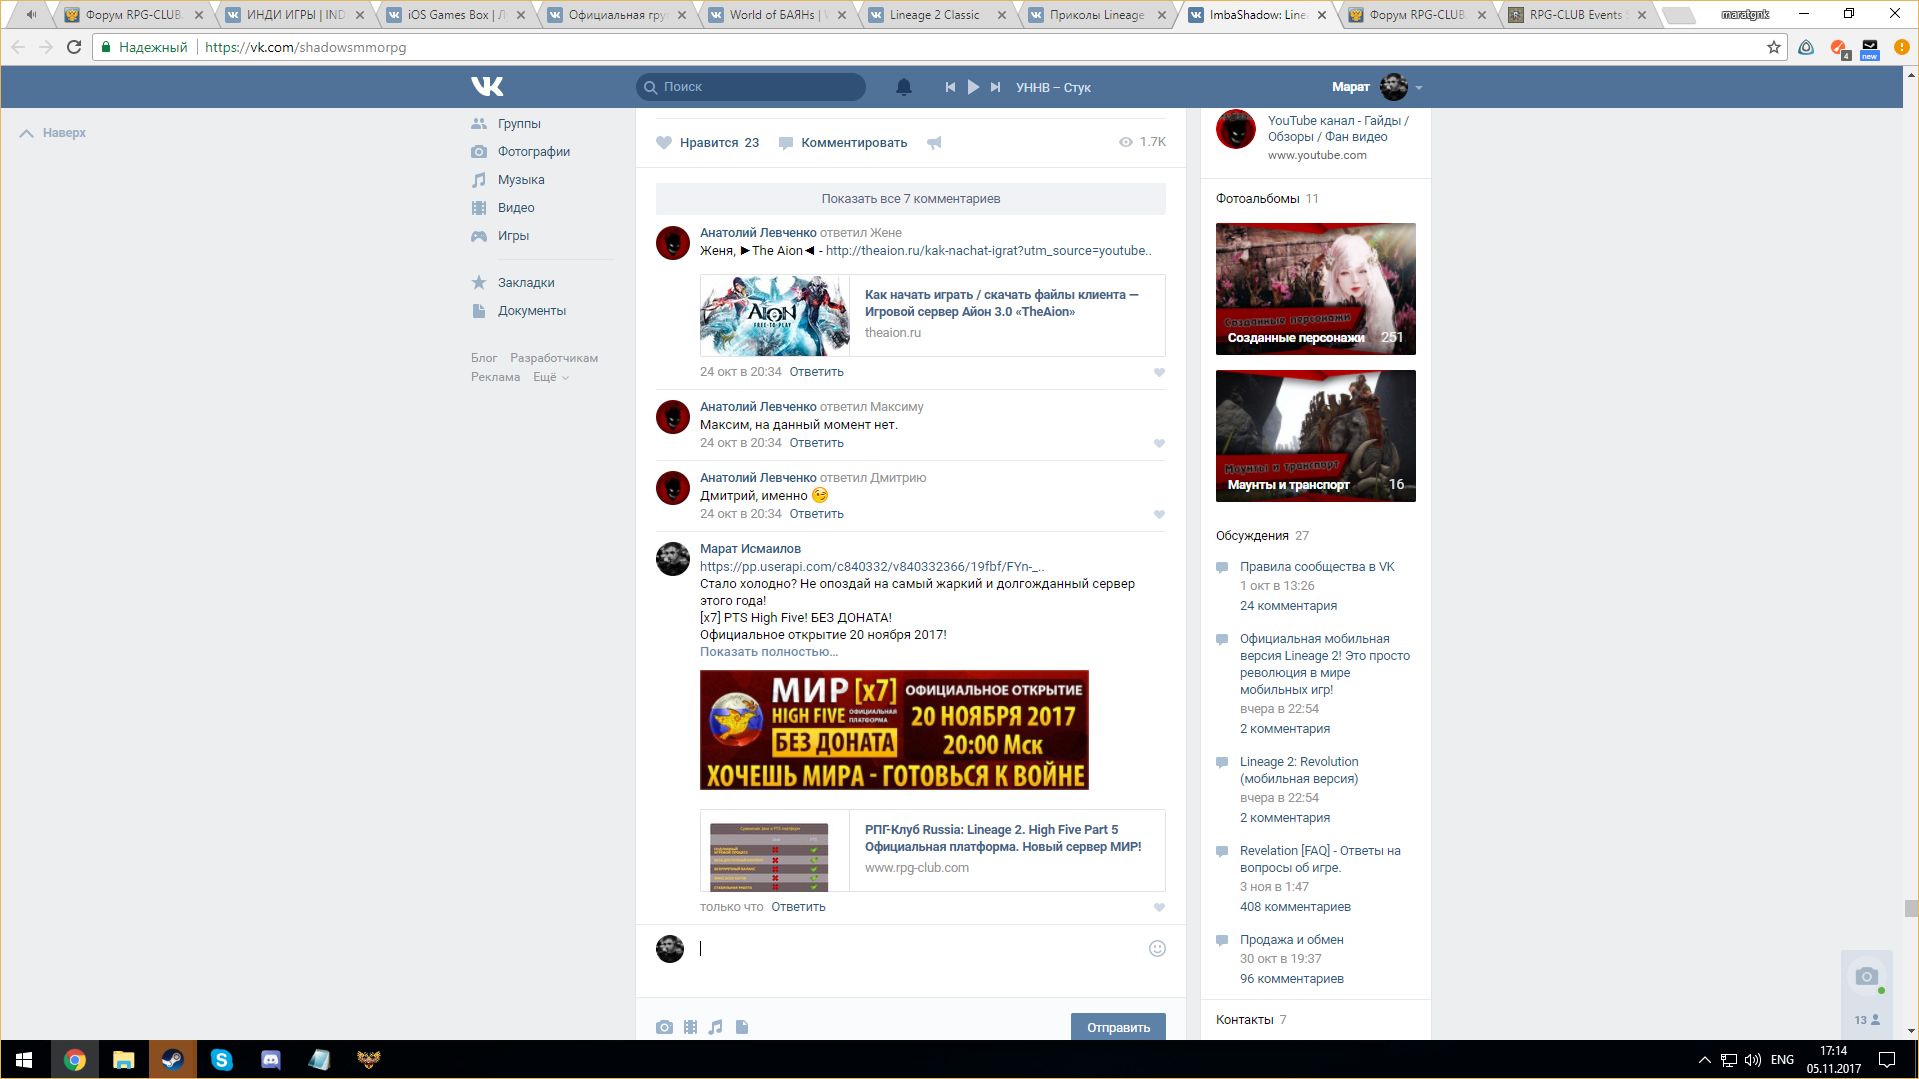Click Наверх to return to top
Screen dimensions: 1919x1079
click(x=53, y=133)
